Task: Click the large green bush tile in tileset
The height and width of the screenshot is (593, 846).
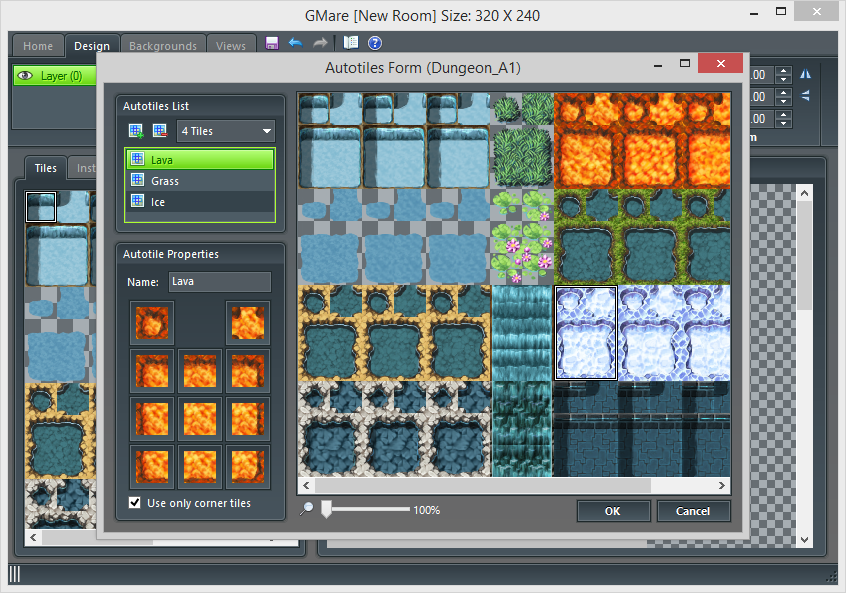Action: (522, 158)
